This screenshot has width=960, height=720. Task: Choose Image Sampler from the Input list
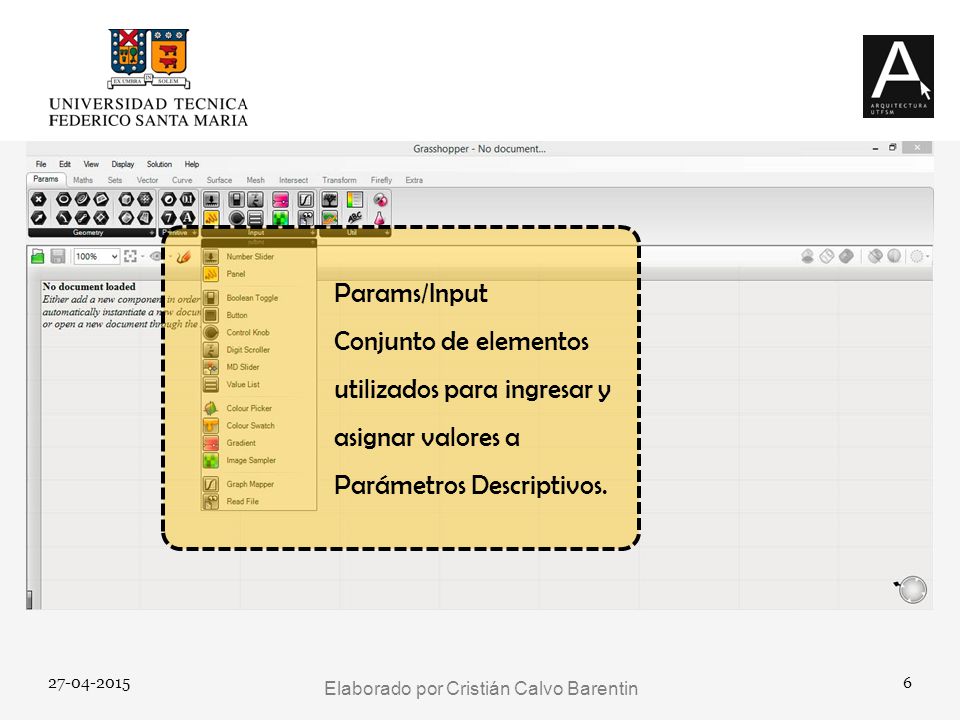click(x=259, y=460)
